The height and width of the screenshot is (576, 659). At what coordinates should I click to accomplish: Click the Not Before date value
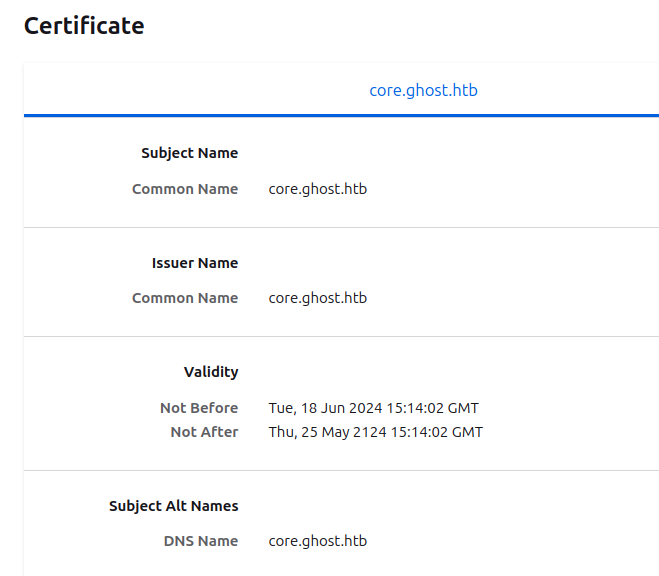click(x=374, y=408)
